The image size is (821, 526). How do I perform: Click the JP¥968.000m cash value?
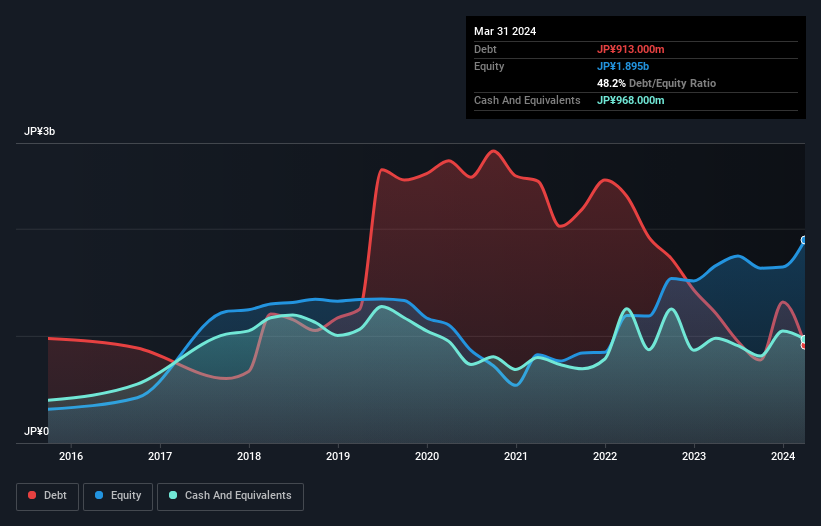pyautogui.click(x=630, y=100)
